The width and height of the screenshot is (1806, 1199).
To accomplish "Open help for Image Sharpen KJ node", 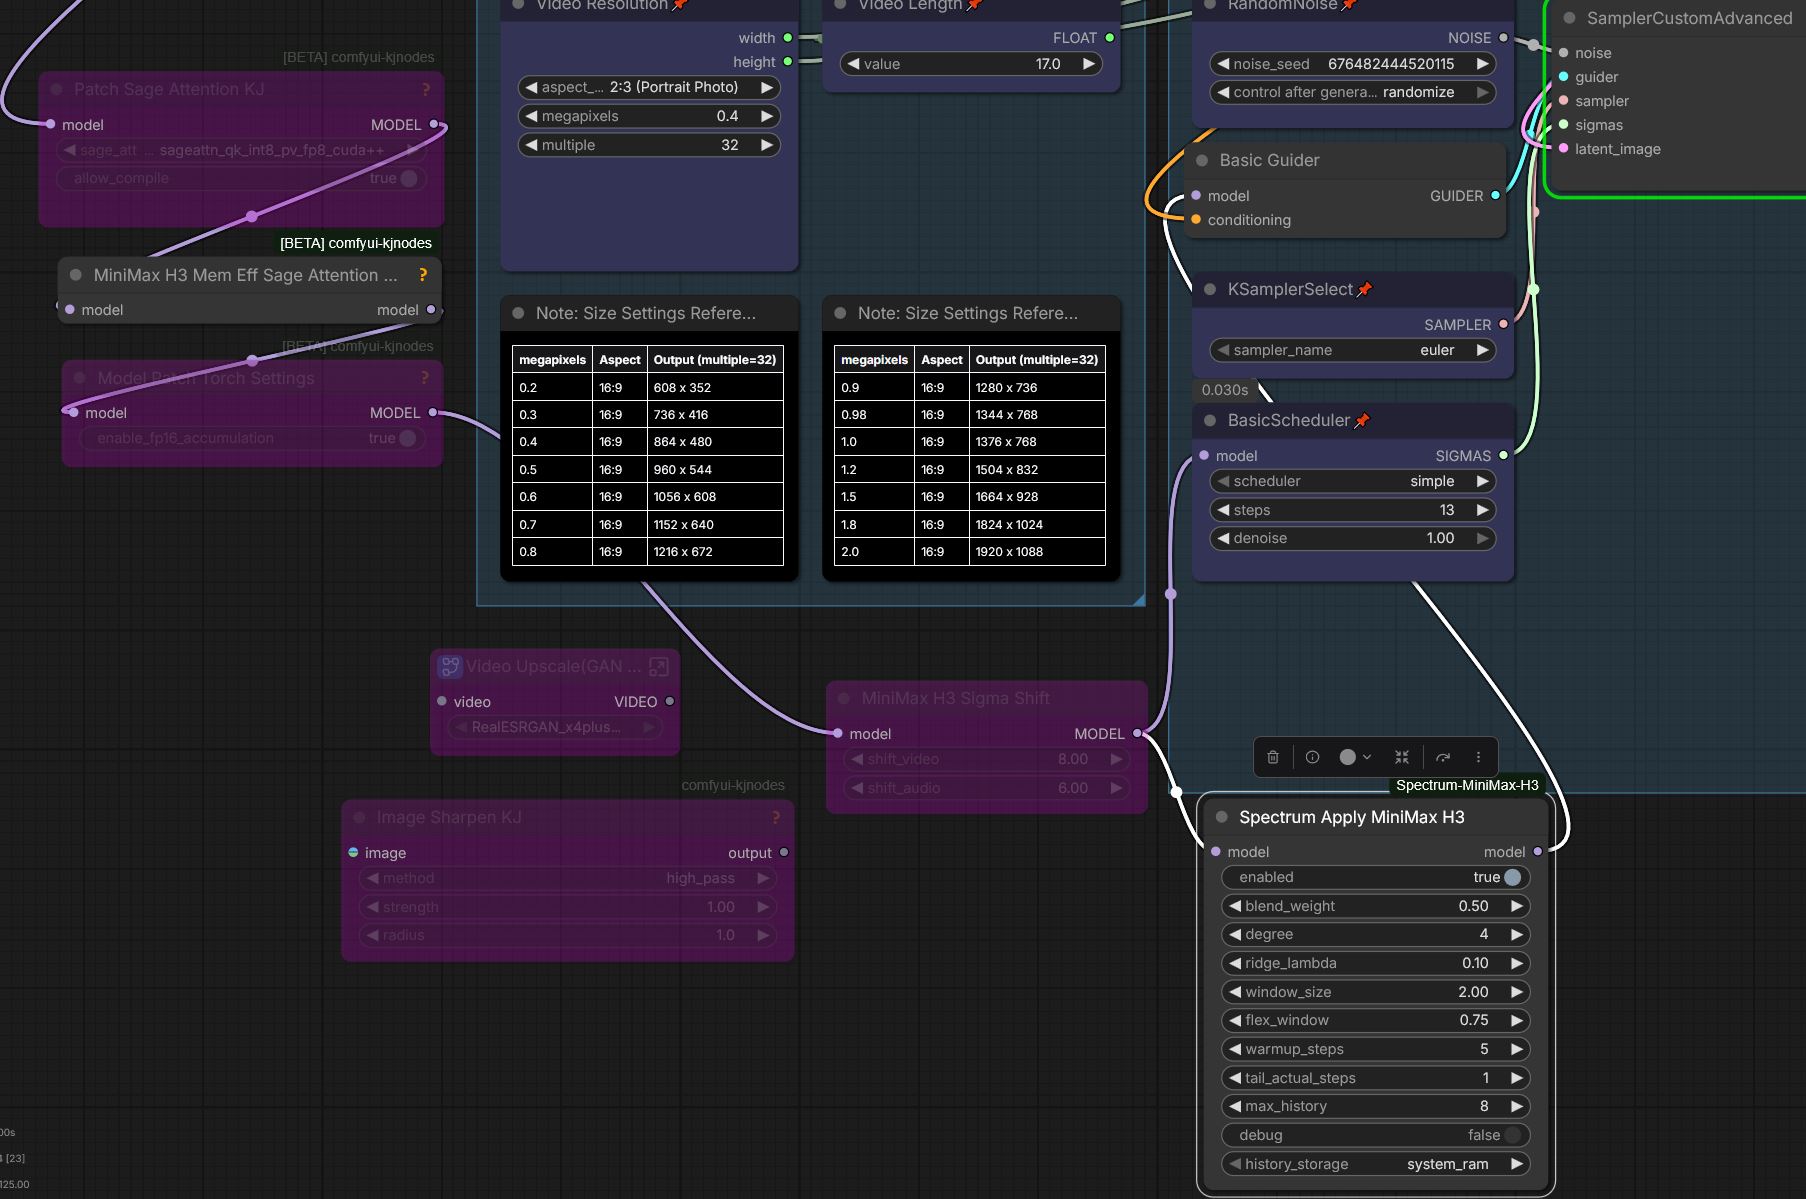I will coord(776,818).
